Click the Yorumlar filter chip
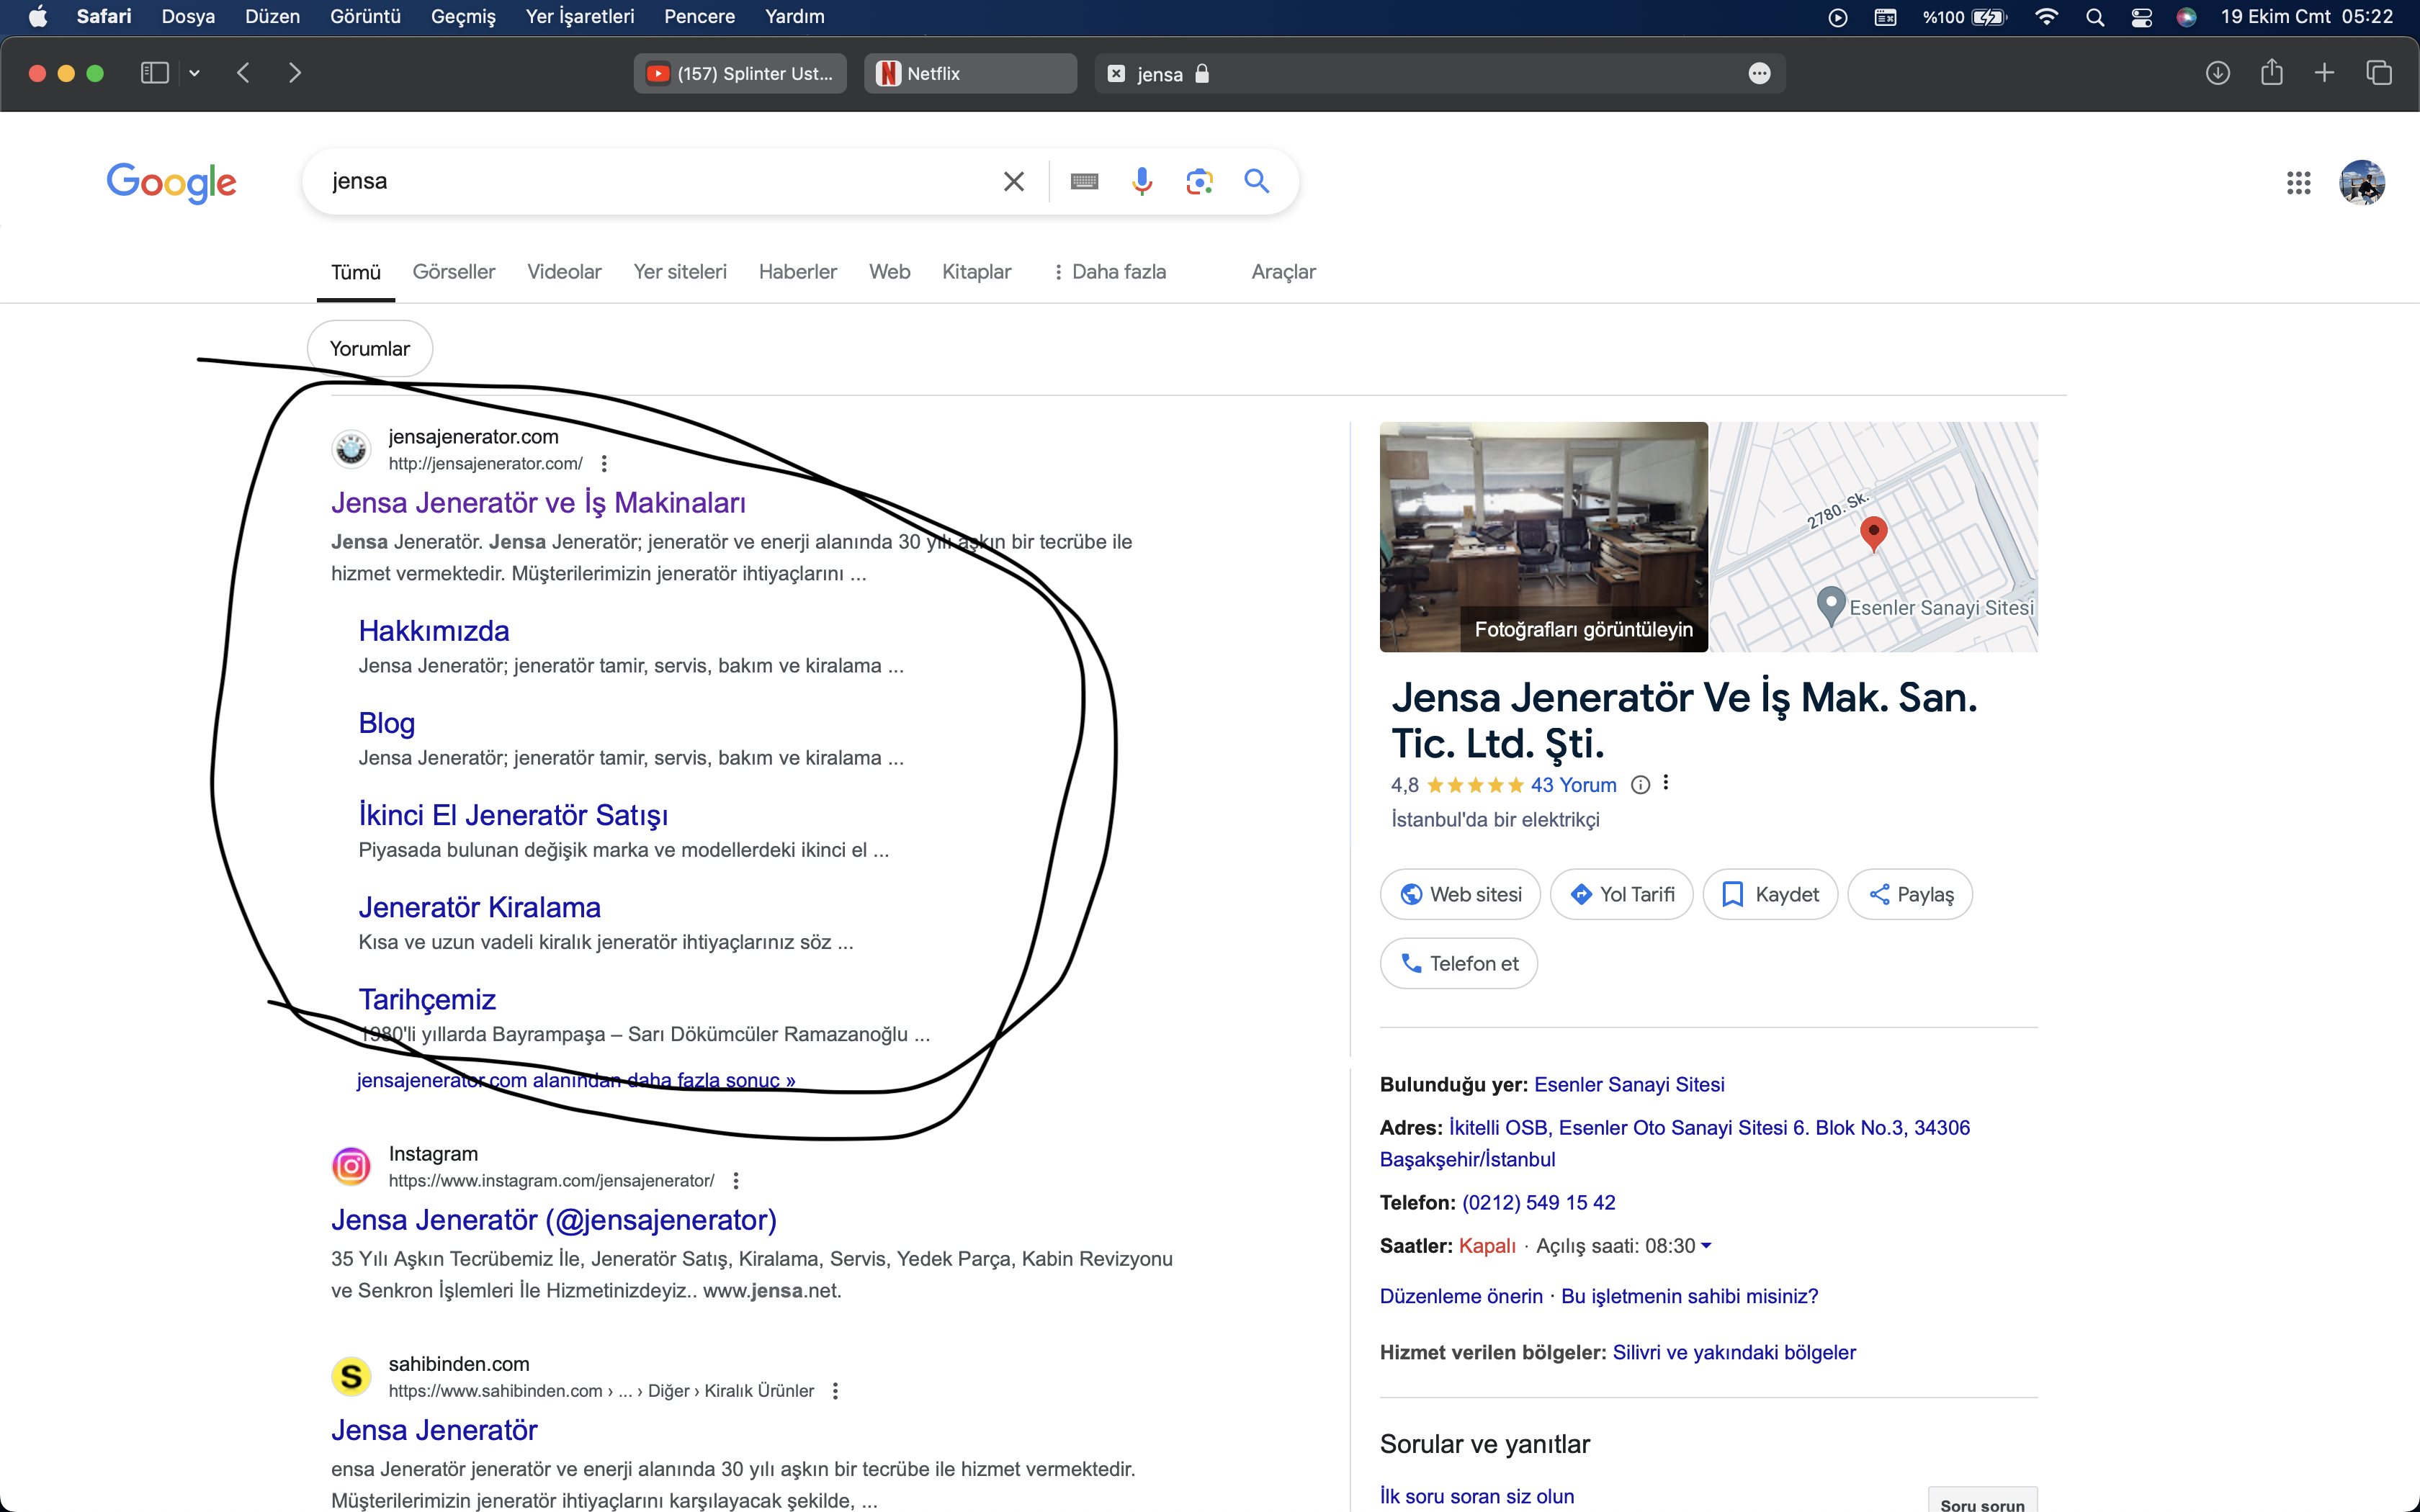2420x1512 pixels. point(370,349)
